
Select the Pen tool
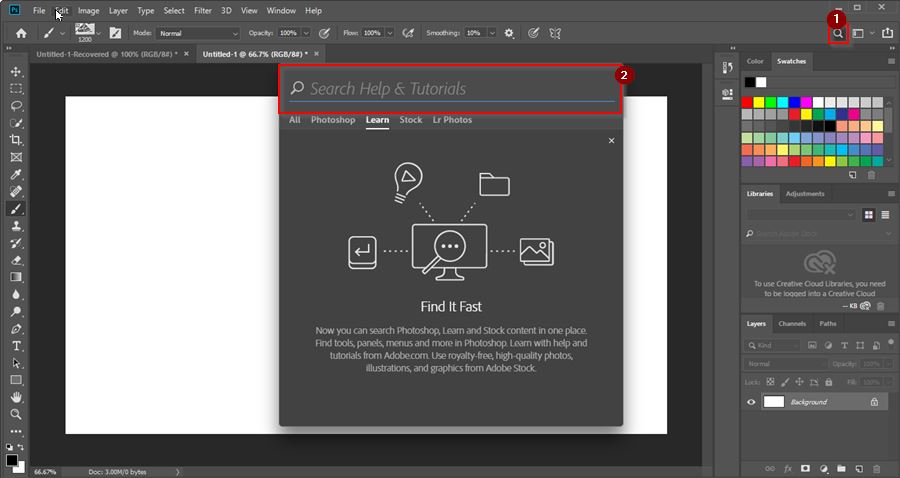pos(16,329)
